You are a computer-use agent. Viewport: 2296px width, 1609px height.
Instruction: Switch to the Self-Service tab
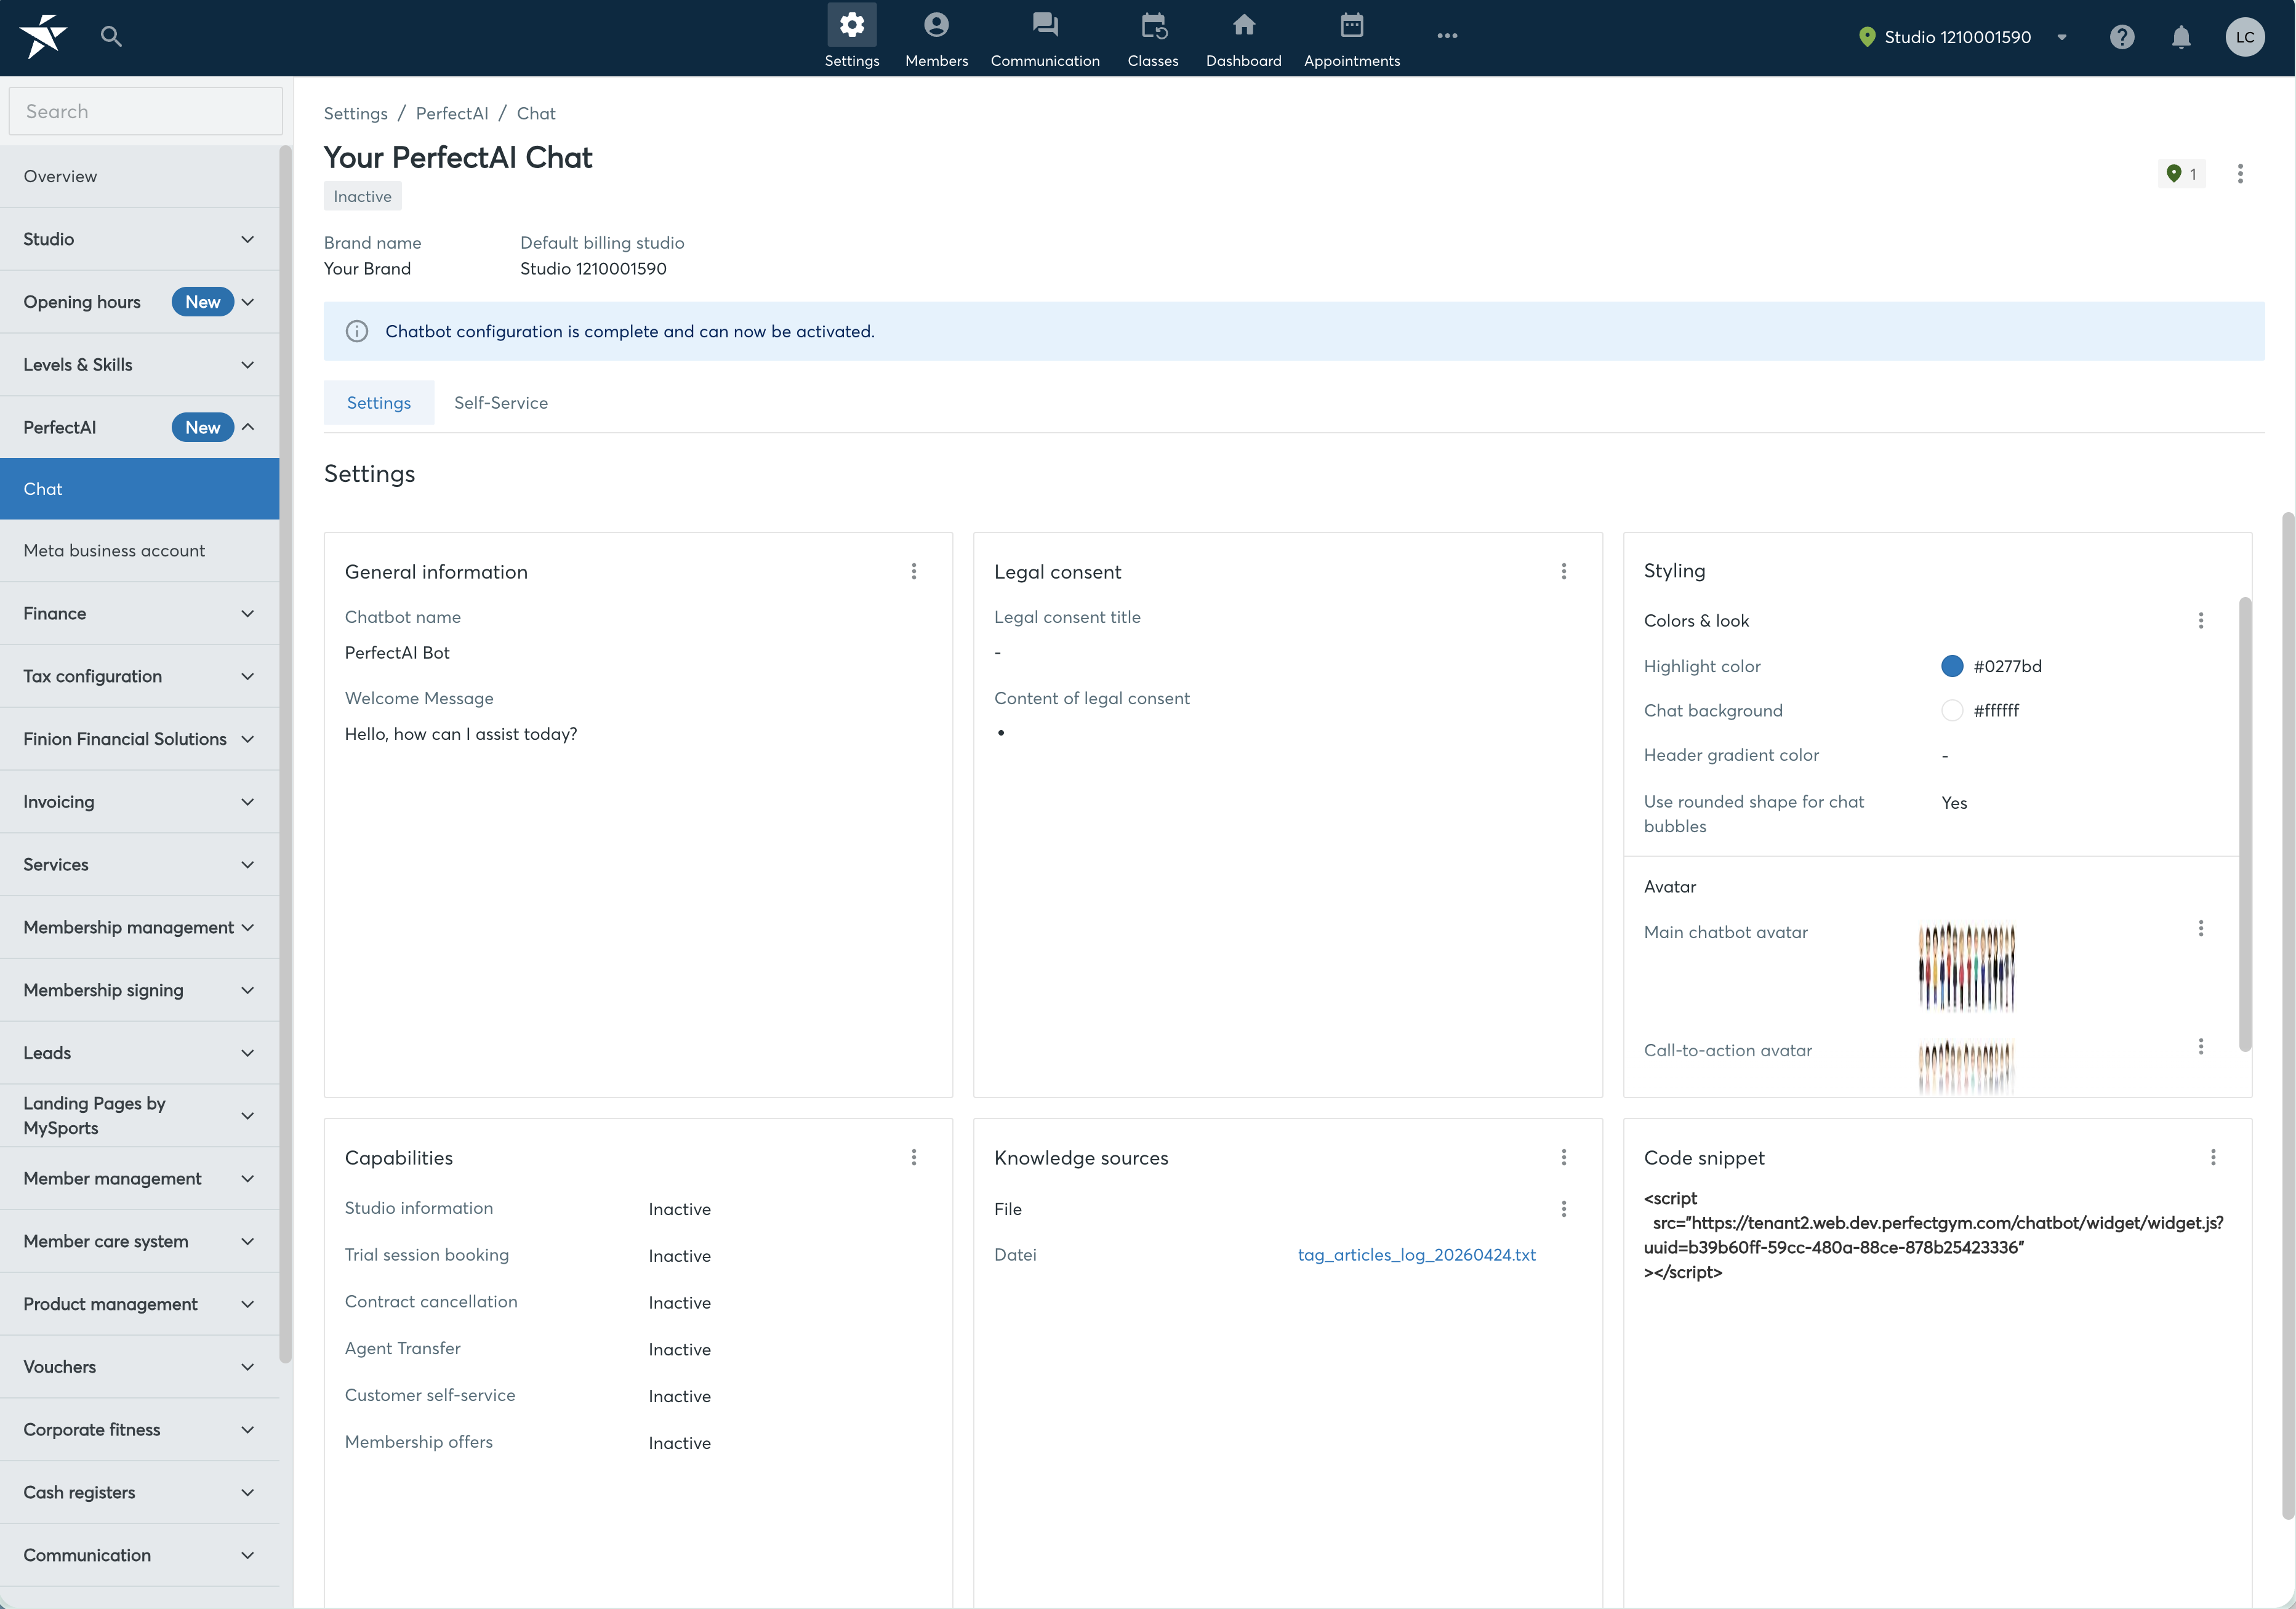(501, 403)
